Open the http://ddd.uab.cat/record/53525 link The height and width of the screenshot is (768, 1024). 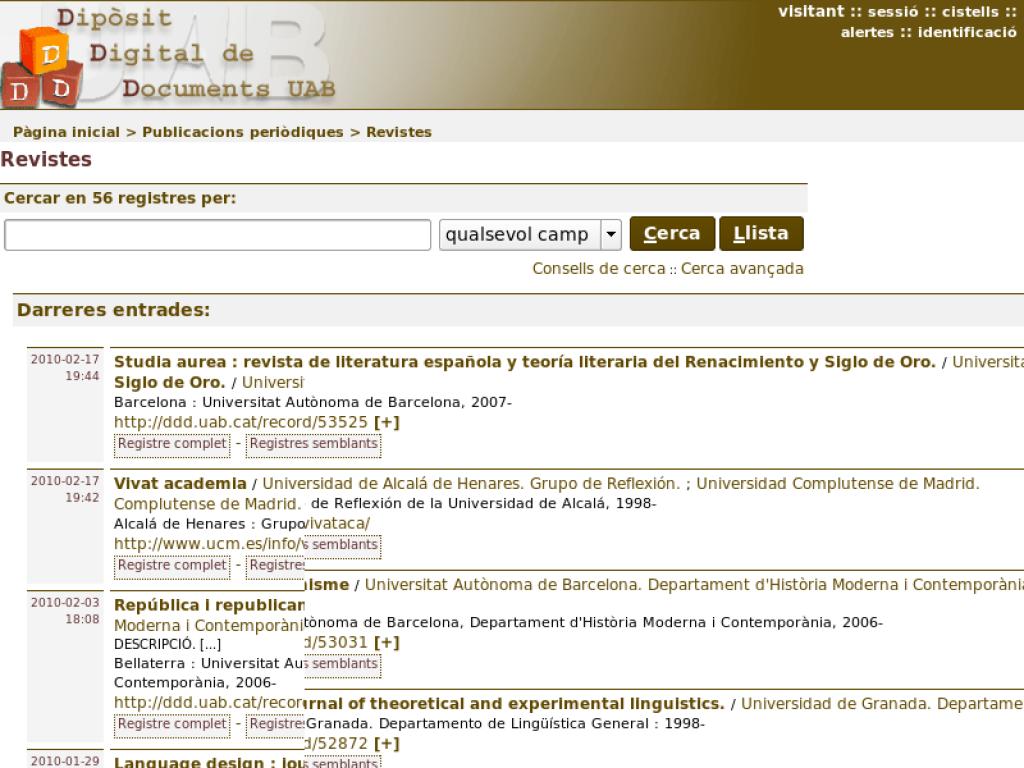point(240,422)
